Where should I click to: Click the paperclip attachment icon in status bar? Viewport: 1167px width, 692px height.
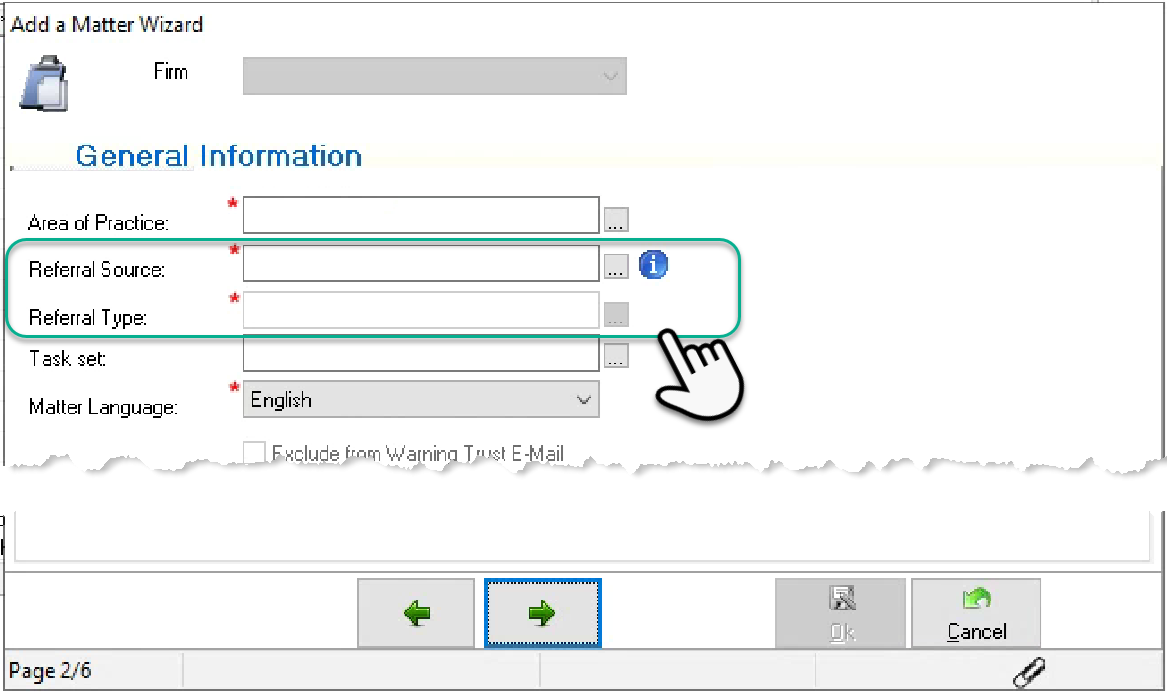1029,673
